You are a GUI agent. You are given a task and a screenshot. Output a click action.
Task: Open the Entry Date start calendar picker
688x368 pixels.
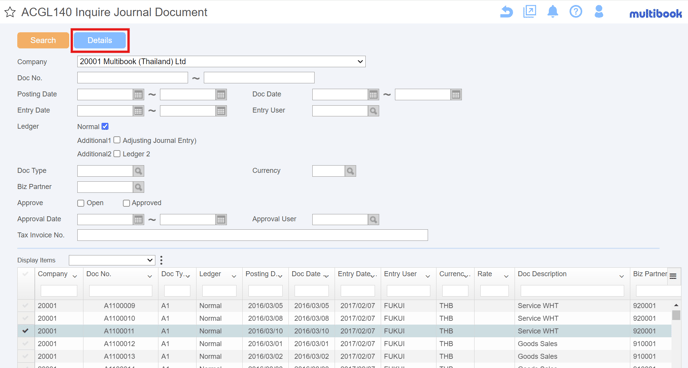[138, 111]
